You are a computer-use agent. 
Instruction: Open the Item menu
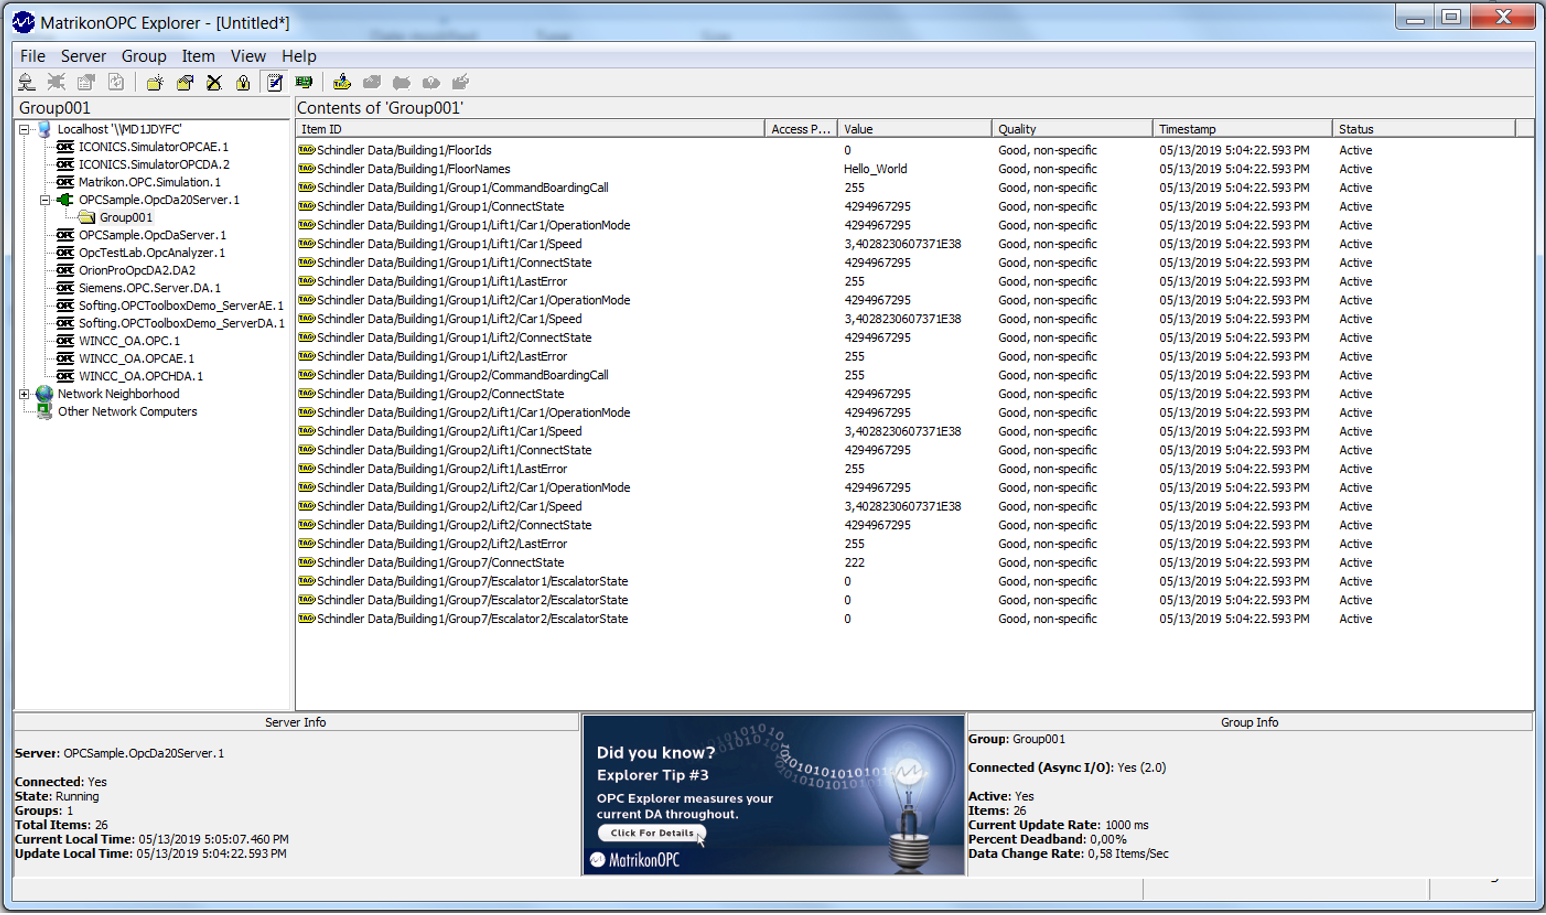197,56
